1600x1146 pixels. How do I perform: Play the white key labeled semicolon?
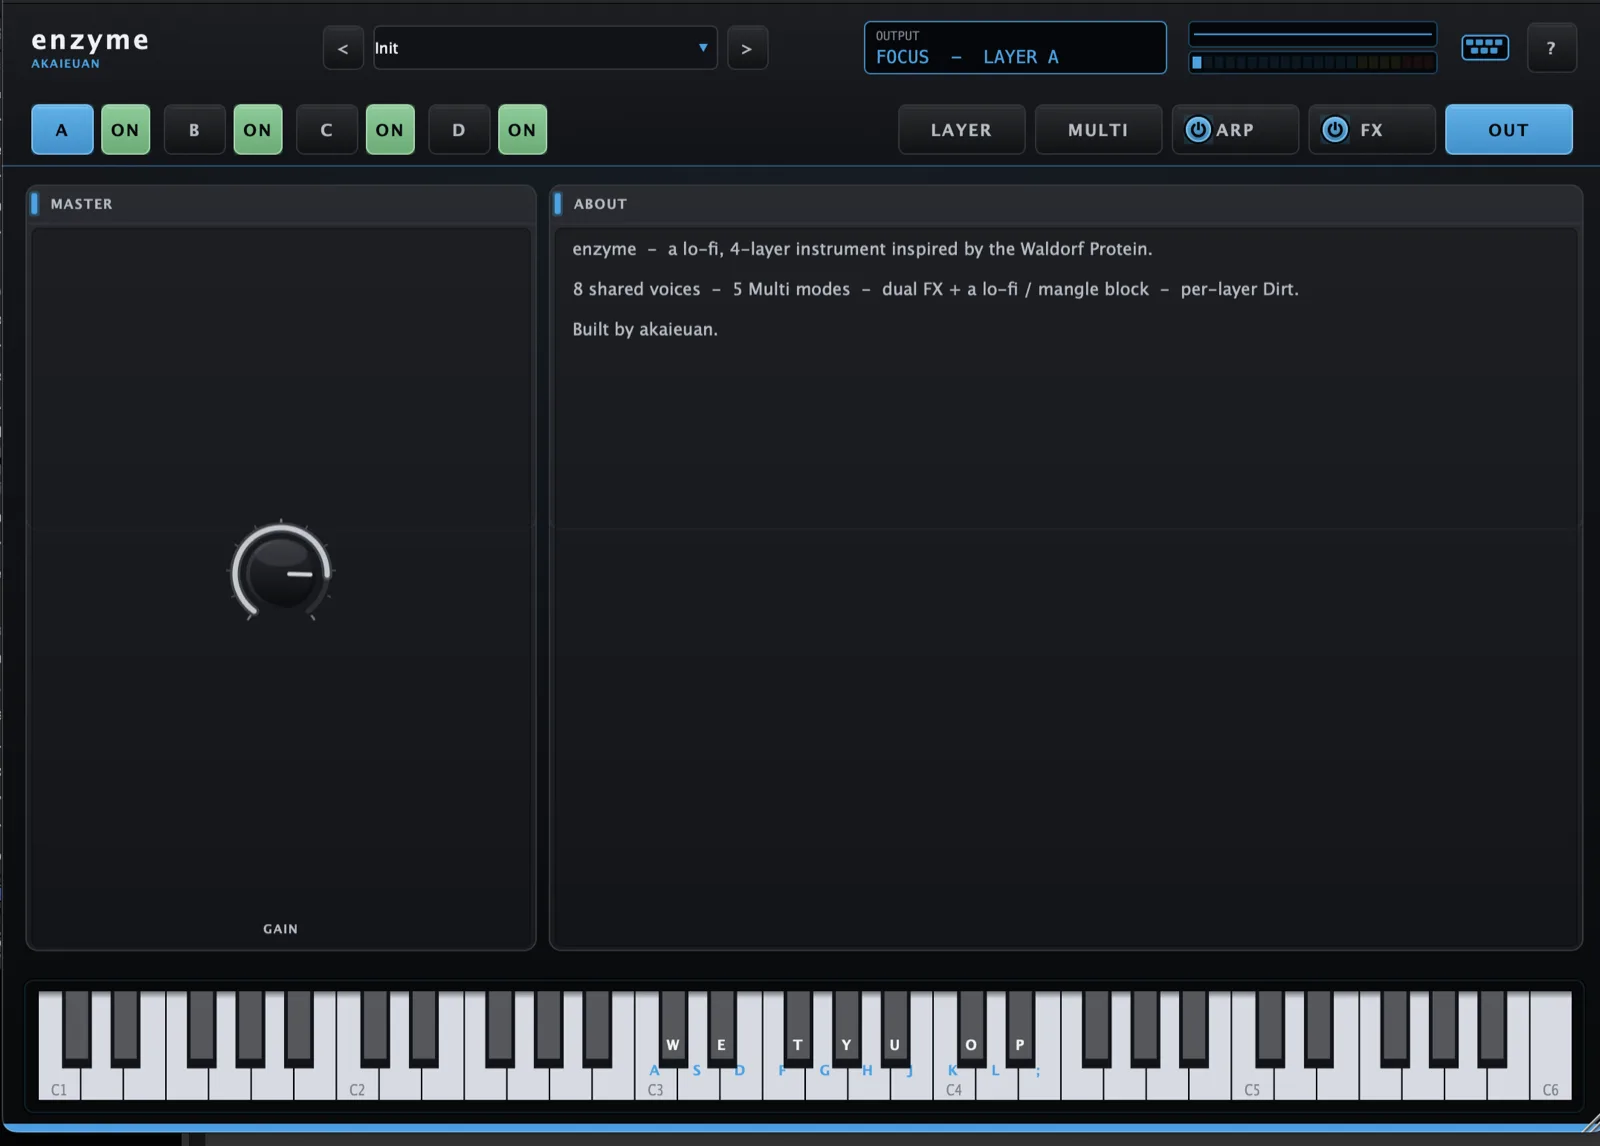pyautogui.click(x=1039, y=1082)
